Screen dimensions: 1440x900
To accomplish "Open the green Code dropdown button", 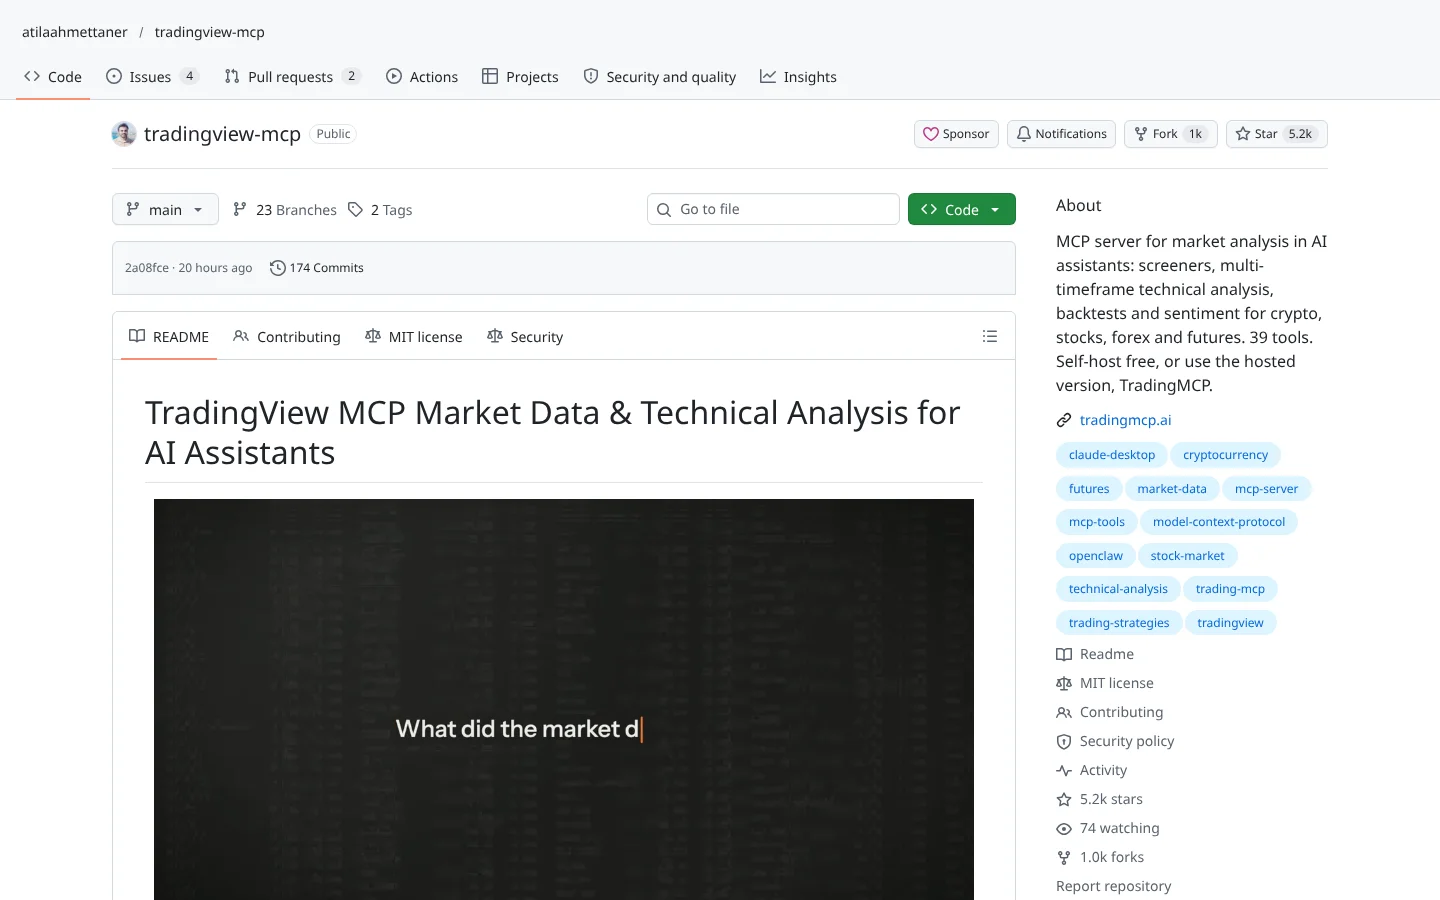I will click(962, 209).
